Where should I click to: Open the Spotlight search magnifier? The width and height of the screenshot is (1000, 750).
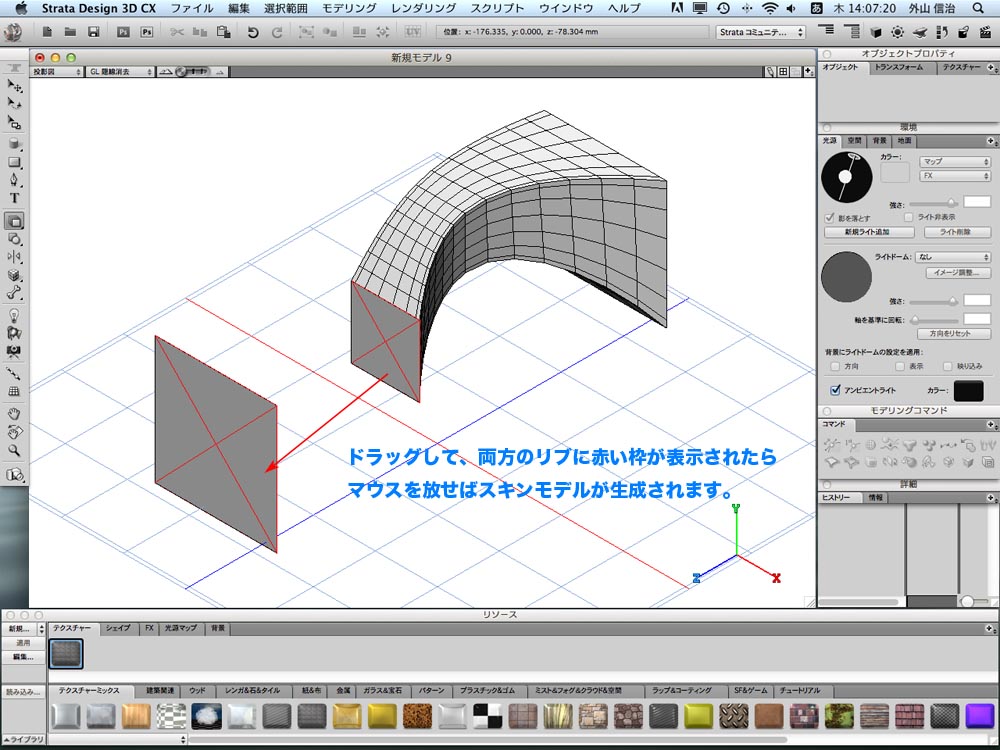coord(978,8)
